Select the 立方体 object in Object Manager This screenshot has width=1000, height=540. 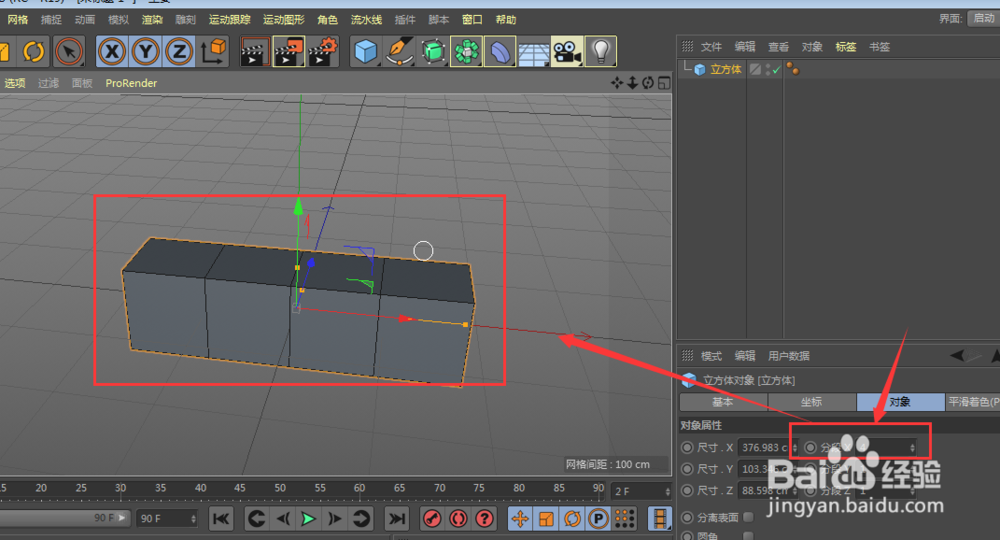point(726,69)
